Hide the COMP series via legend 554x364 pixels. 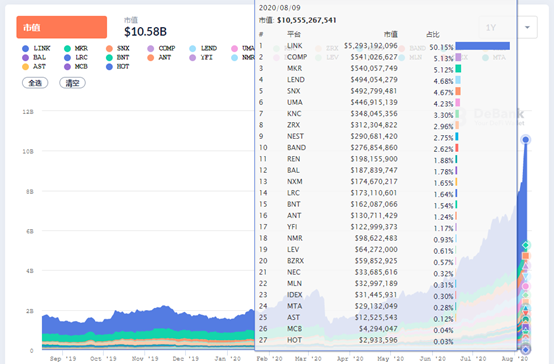pyautogui.click(x=161, y=48)
